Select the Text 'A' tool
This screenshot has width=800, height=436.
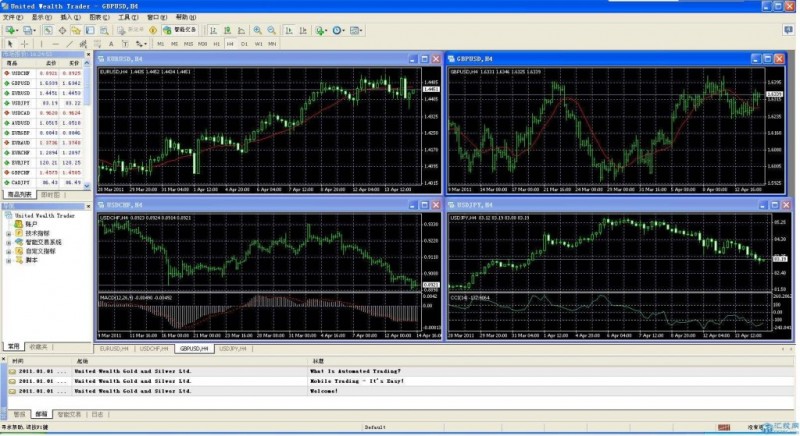pyautogui.click(x=111, y=44)
